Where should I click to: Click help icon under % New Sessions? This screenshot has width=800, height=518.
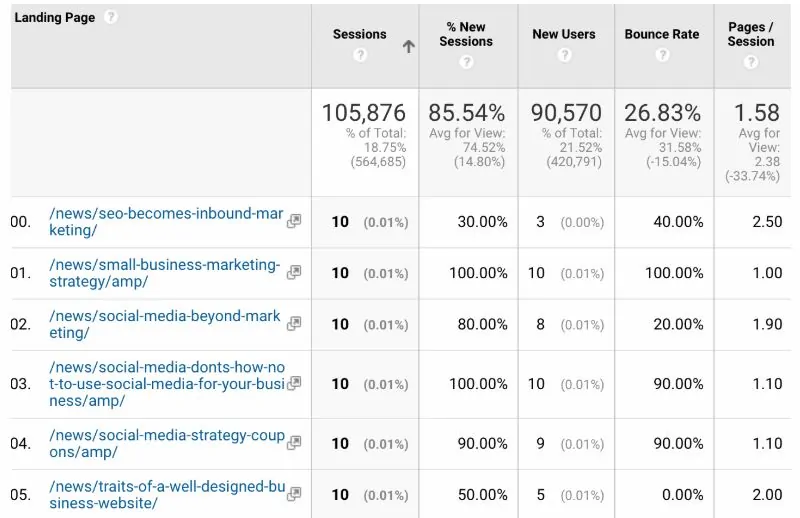(x=466, y=62)
